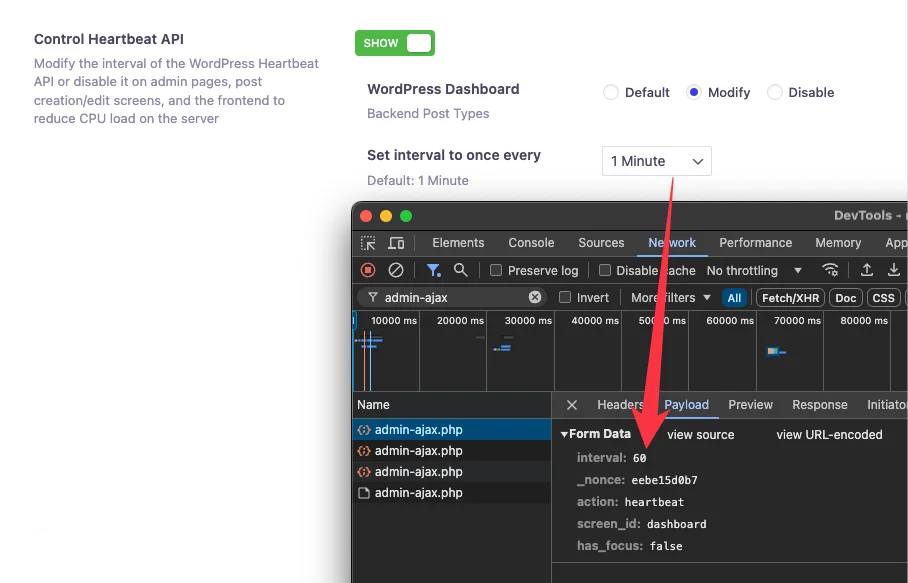This screenshot has width=908, height=583.
Task: Minimize the DevTools window with yellow button
Action: click(386, 216)
